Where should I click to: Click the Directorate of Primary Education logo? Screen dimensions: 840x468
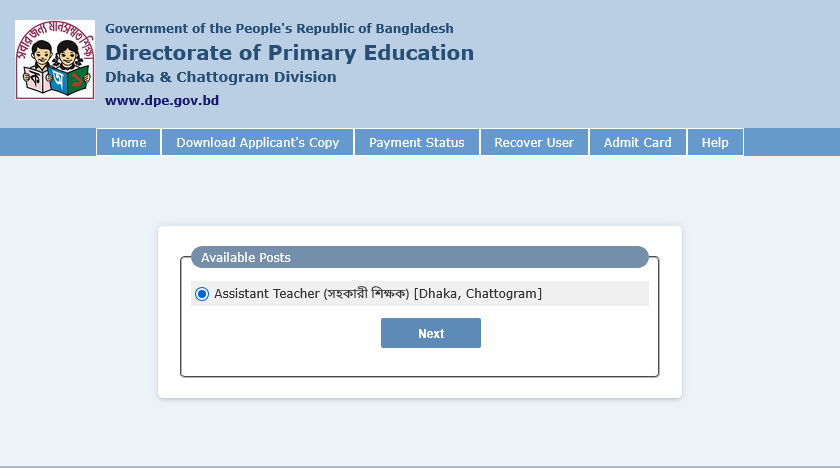[55, 60]
